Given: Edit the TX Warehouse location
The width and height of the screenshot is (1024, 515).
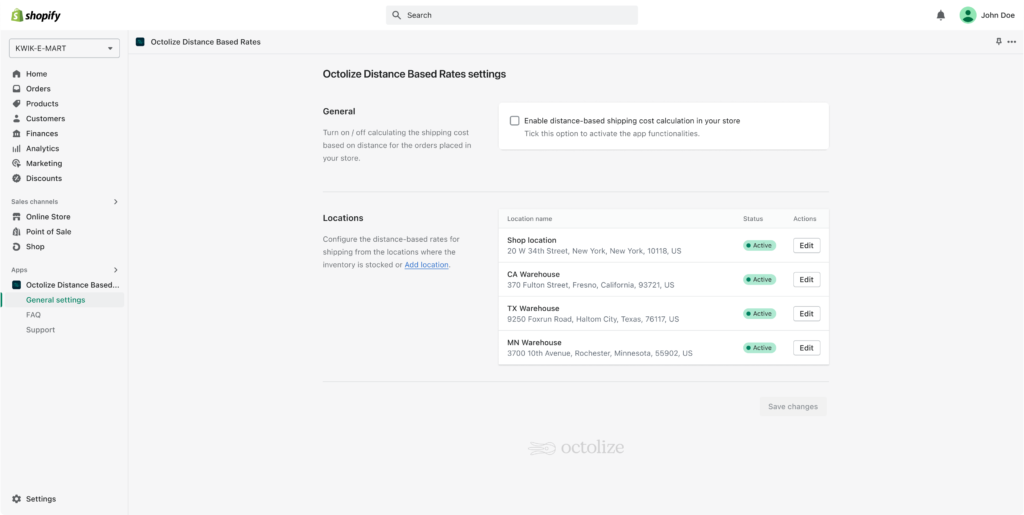Looking at the screenshot, I should click(807, 313).
